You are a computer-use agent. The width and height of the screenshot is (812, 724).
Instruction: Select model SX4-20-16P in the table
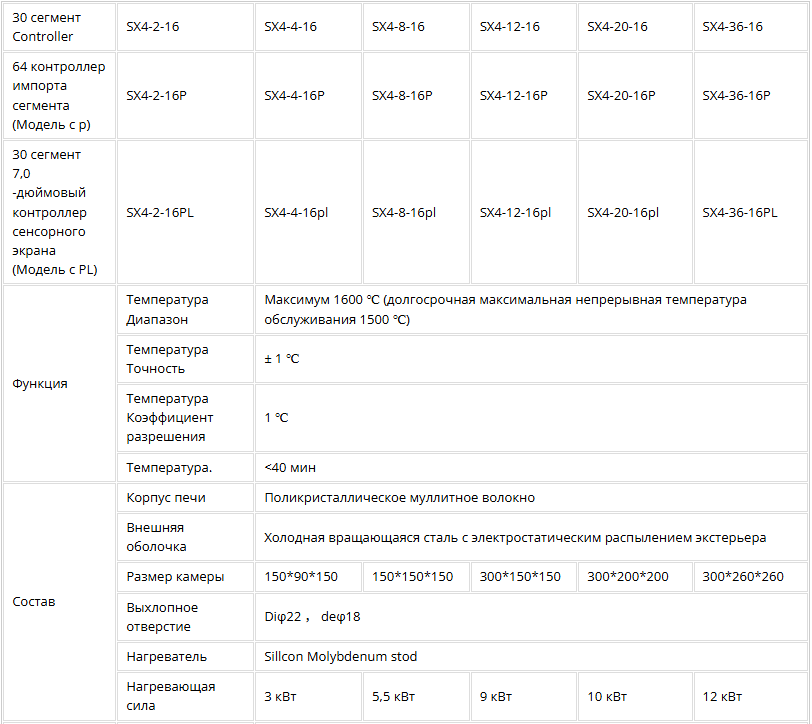tap(621, 96)
